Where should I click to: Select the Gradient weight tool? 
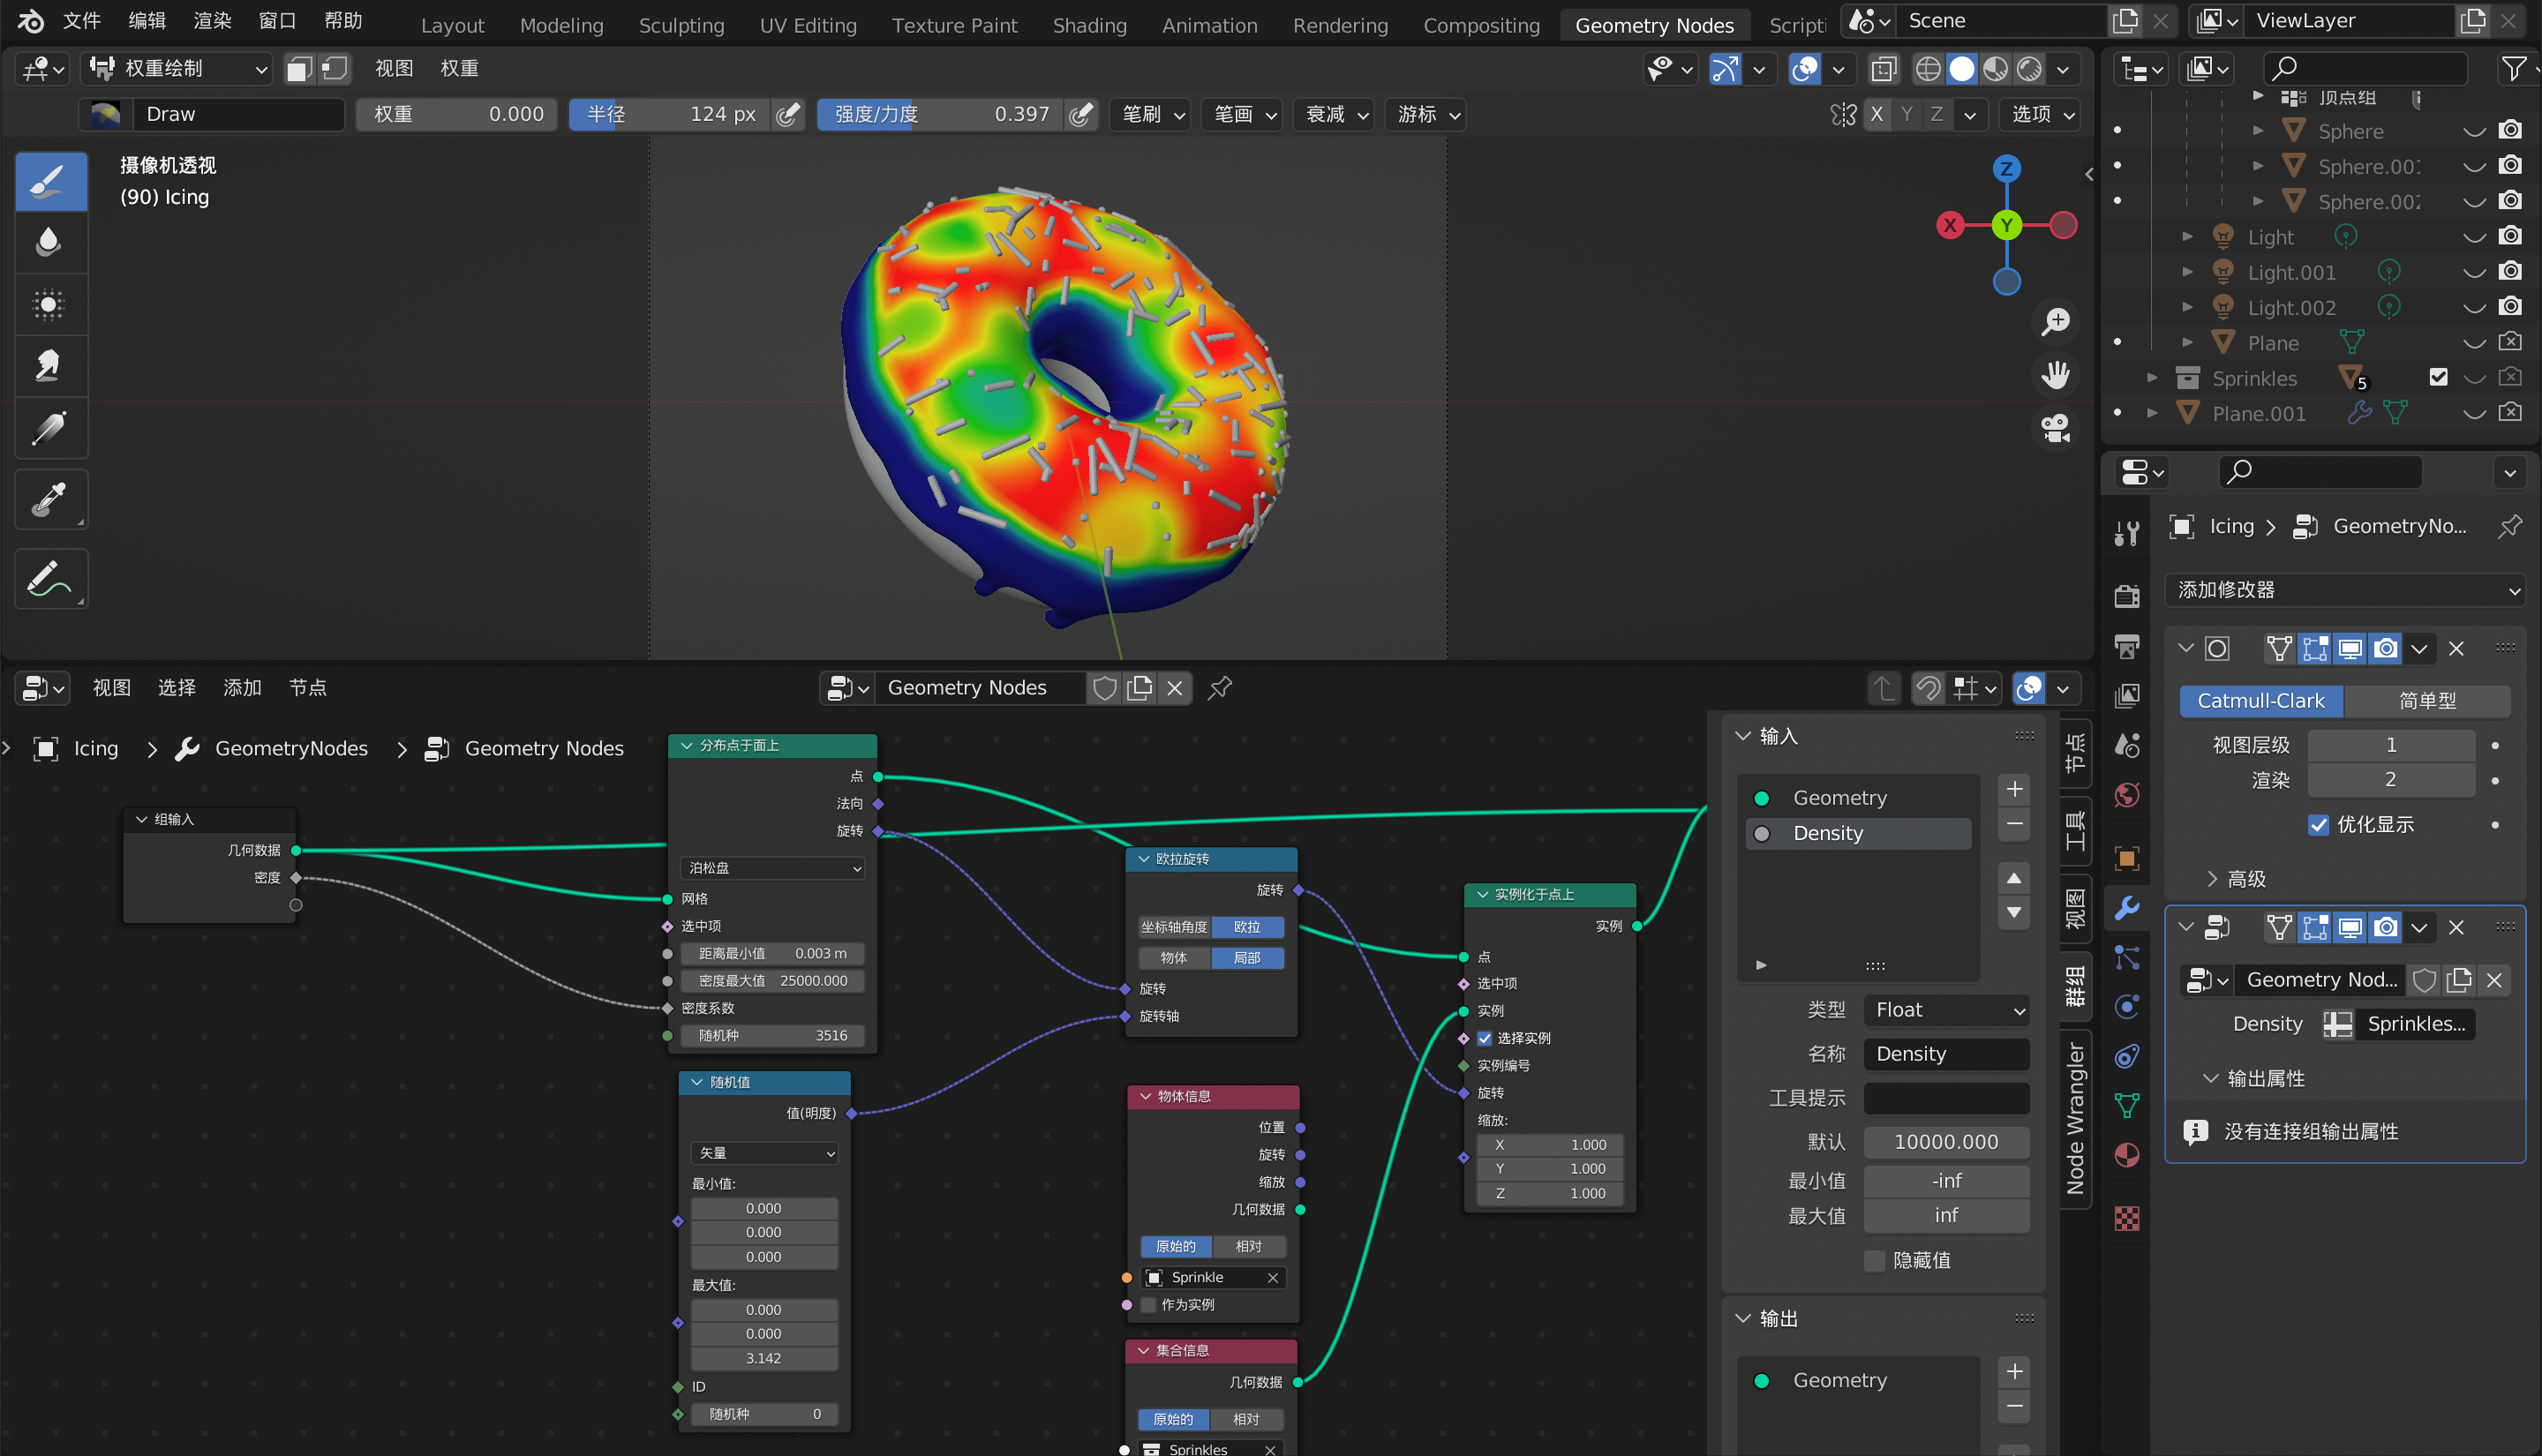49,428
